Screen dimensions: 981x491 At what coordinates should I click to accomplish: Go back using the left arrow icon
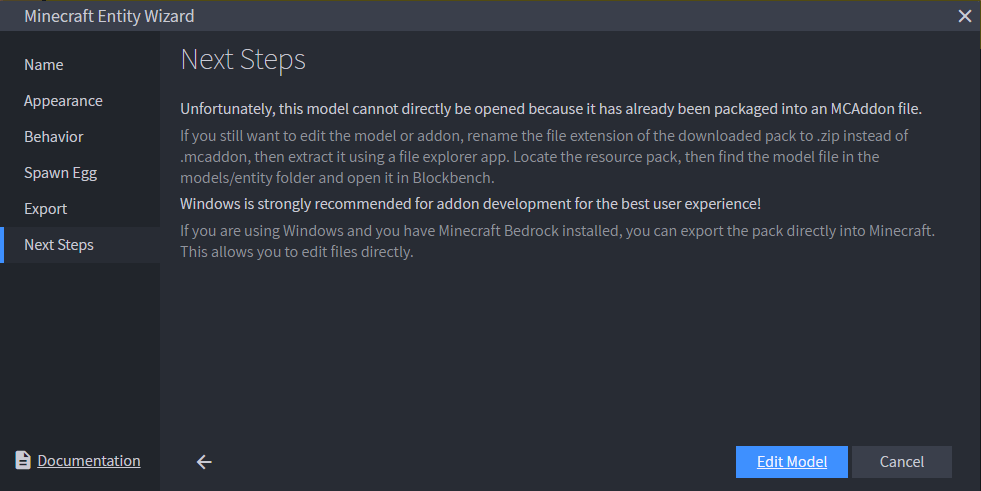pos(204,462)
